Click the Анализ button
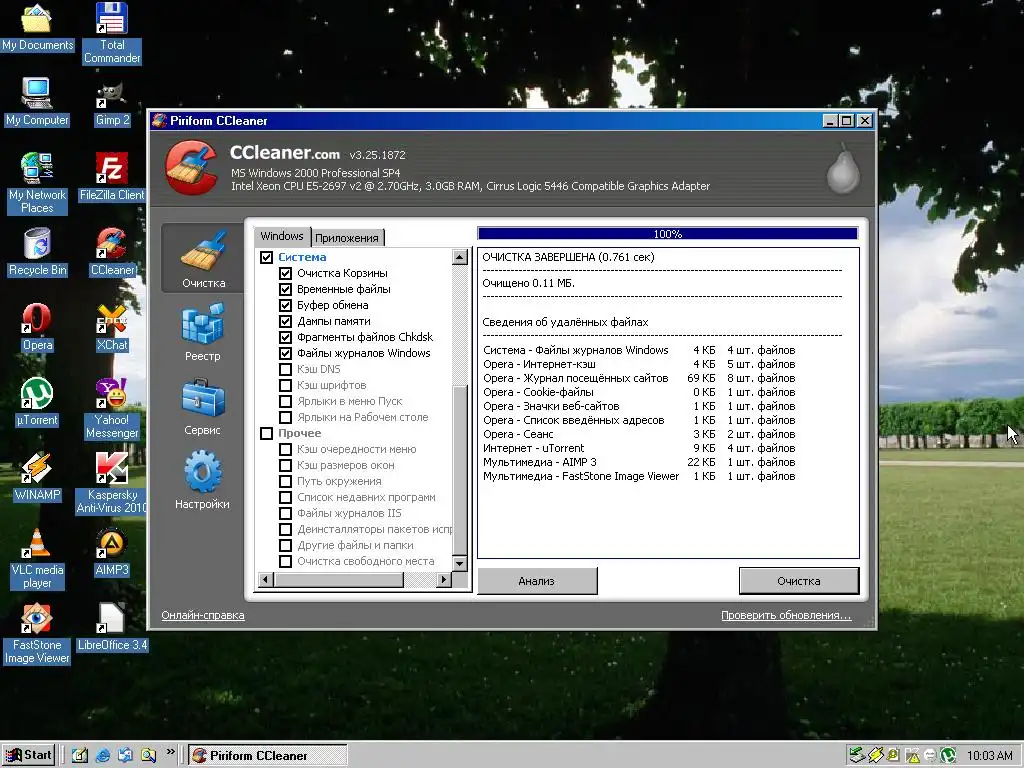This screenshot has width=1024, height=768. [x=537, y=581]
